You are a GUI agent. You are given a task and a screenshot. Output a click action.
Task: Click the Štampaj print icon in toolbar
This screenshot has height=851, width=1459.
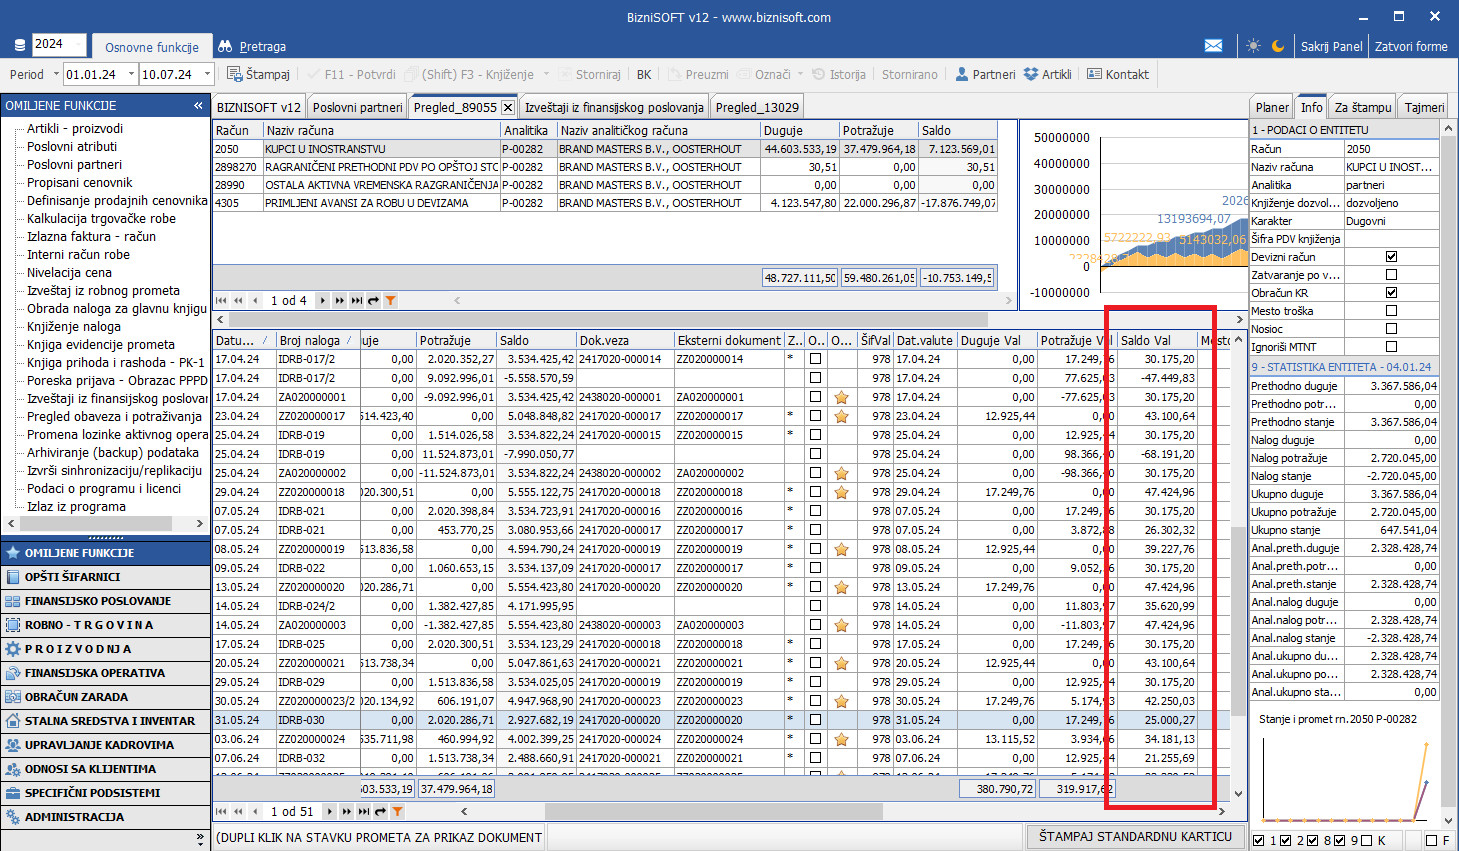tap(235, 74)
